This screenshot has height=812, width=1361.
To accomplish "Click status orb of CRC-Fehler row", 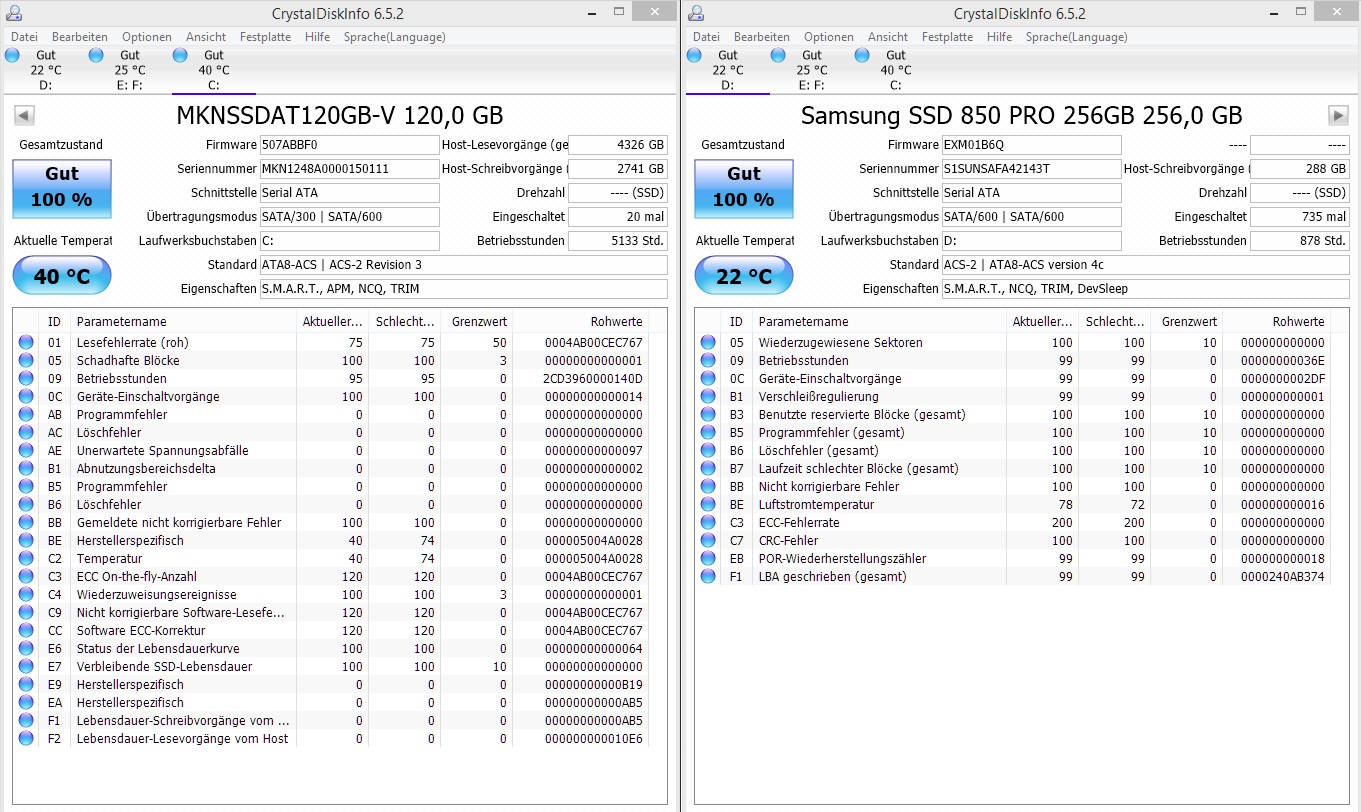I will point(708,541).
